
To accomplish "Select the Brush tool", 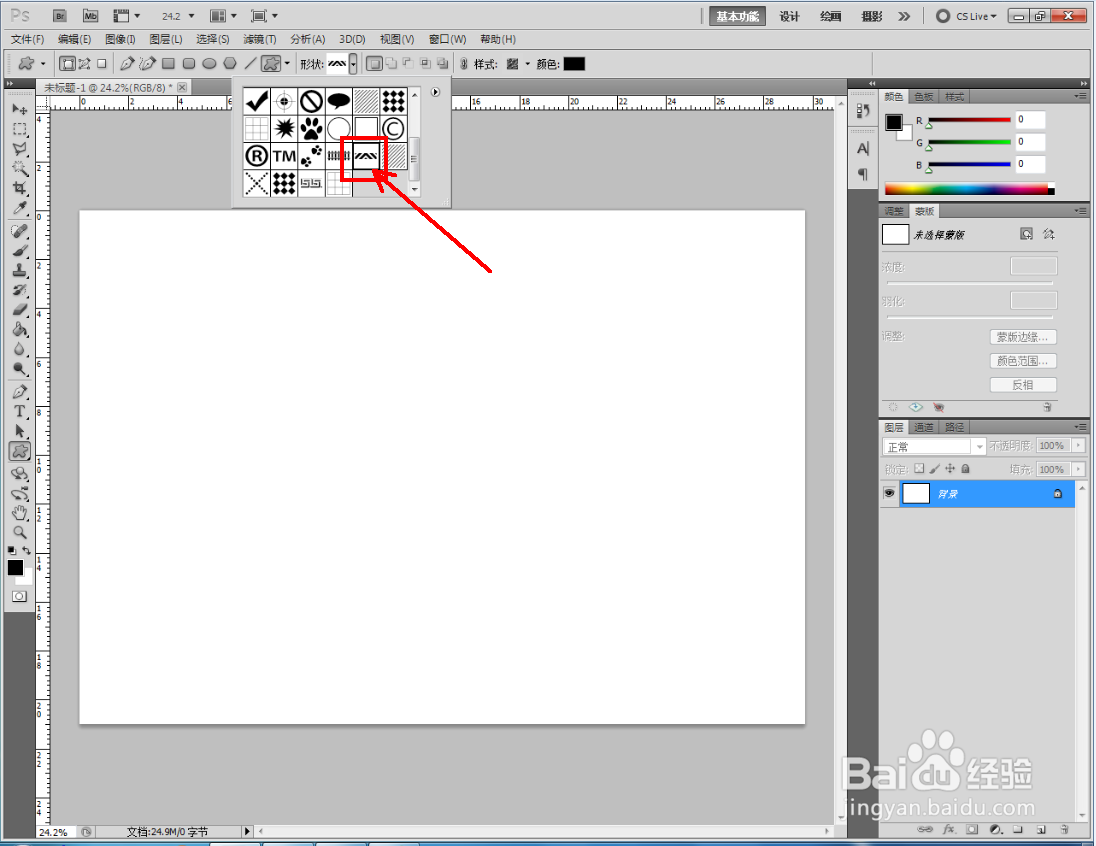I will 20,251.
